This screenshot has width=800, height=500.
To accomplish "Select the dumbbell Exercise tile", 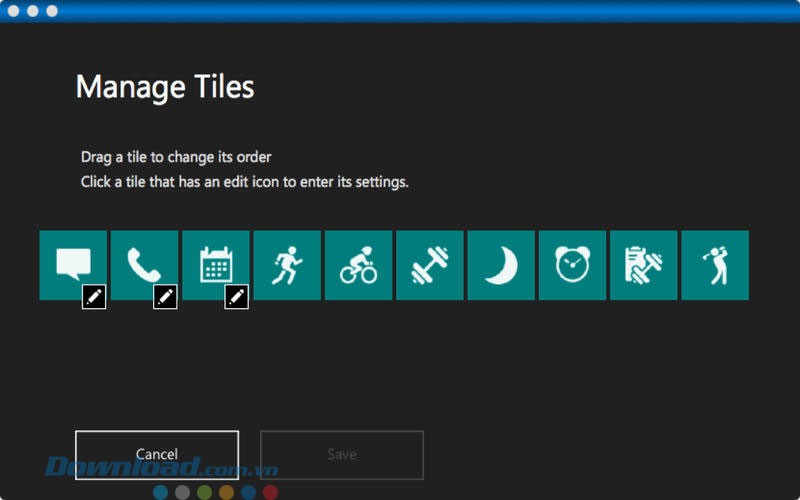I will (x=430, y=265).
